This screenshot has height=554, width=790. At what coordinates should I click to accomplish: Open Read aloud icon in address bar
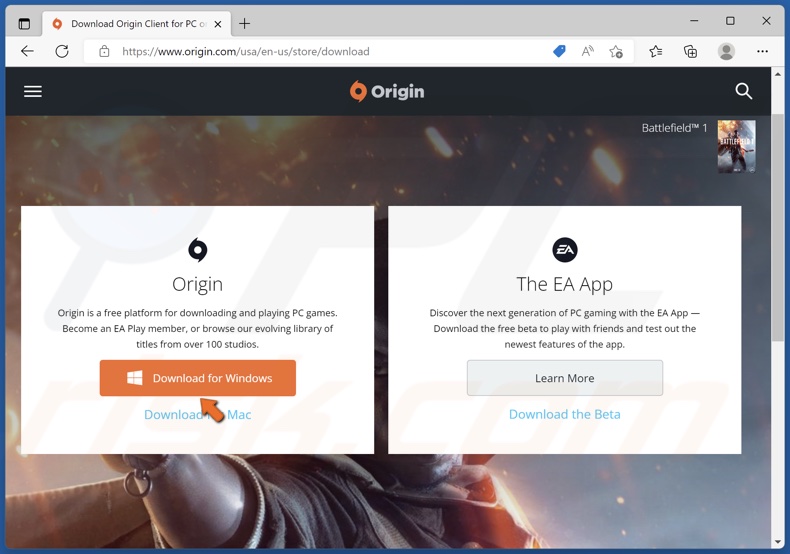point(587,51)
